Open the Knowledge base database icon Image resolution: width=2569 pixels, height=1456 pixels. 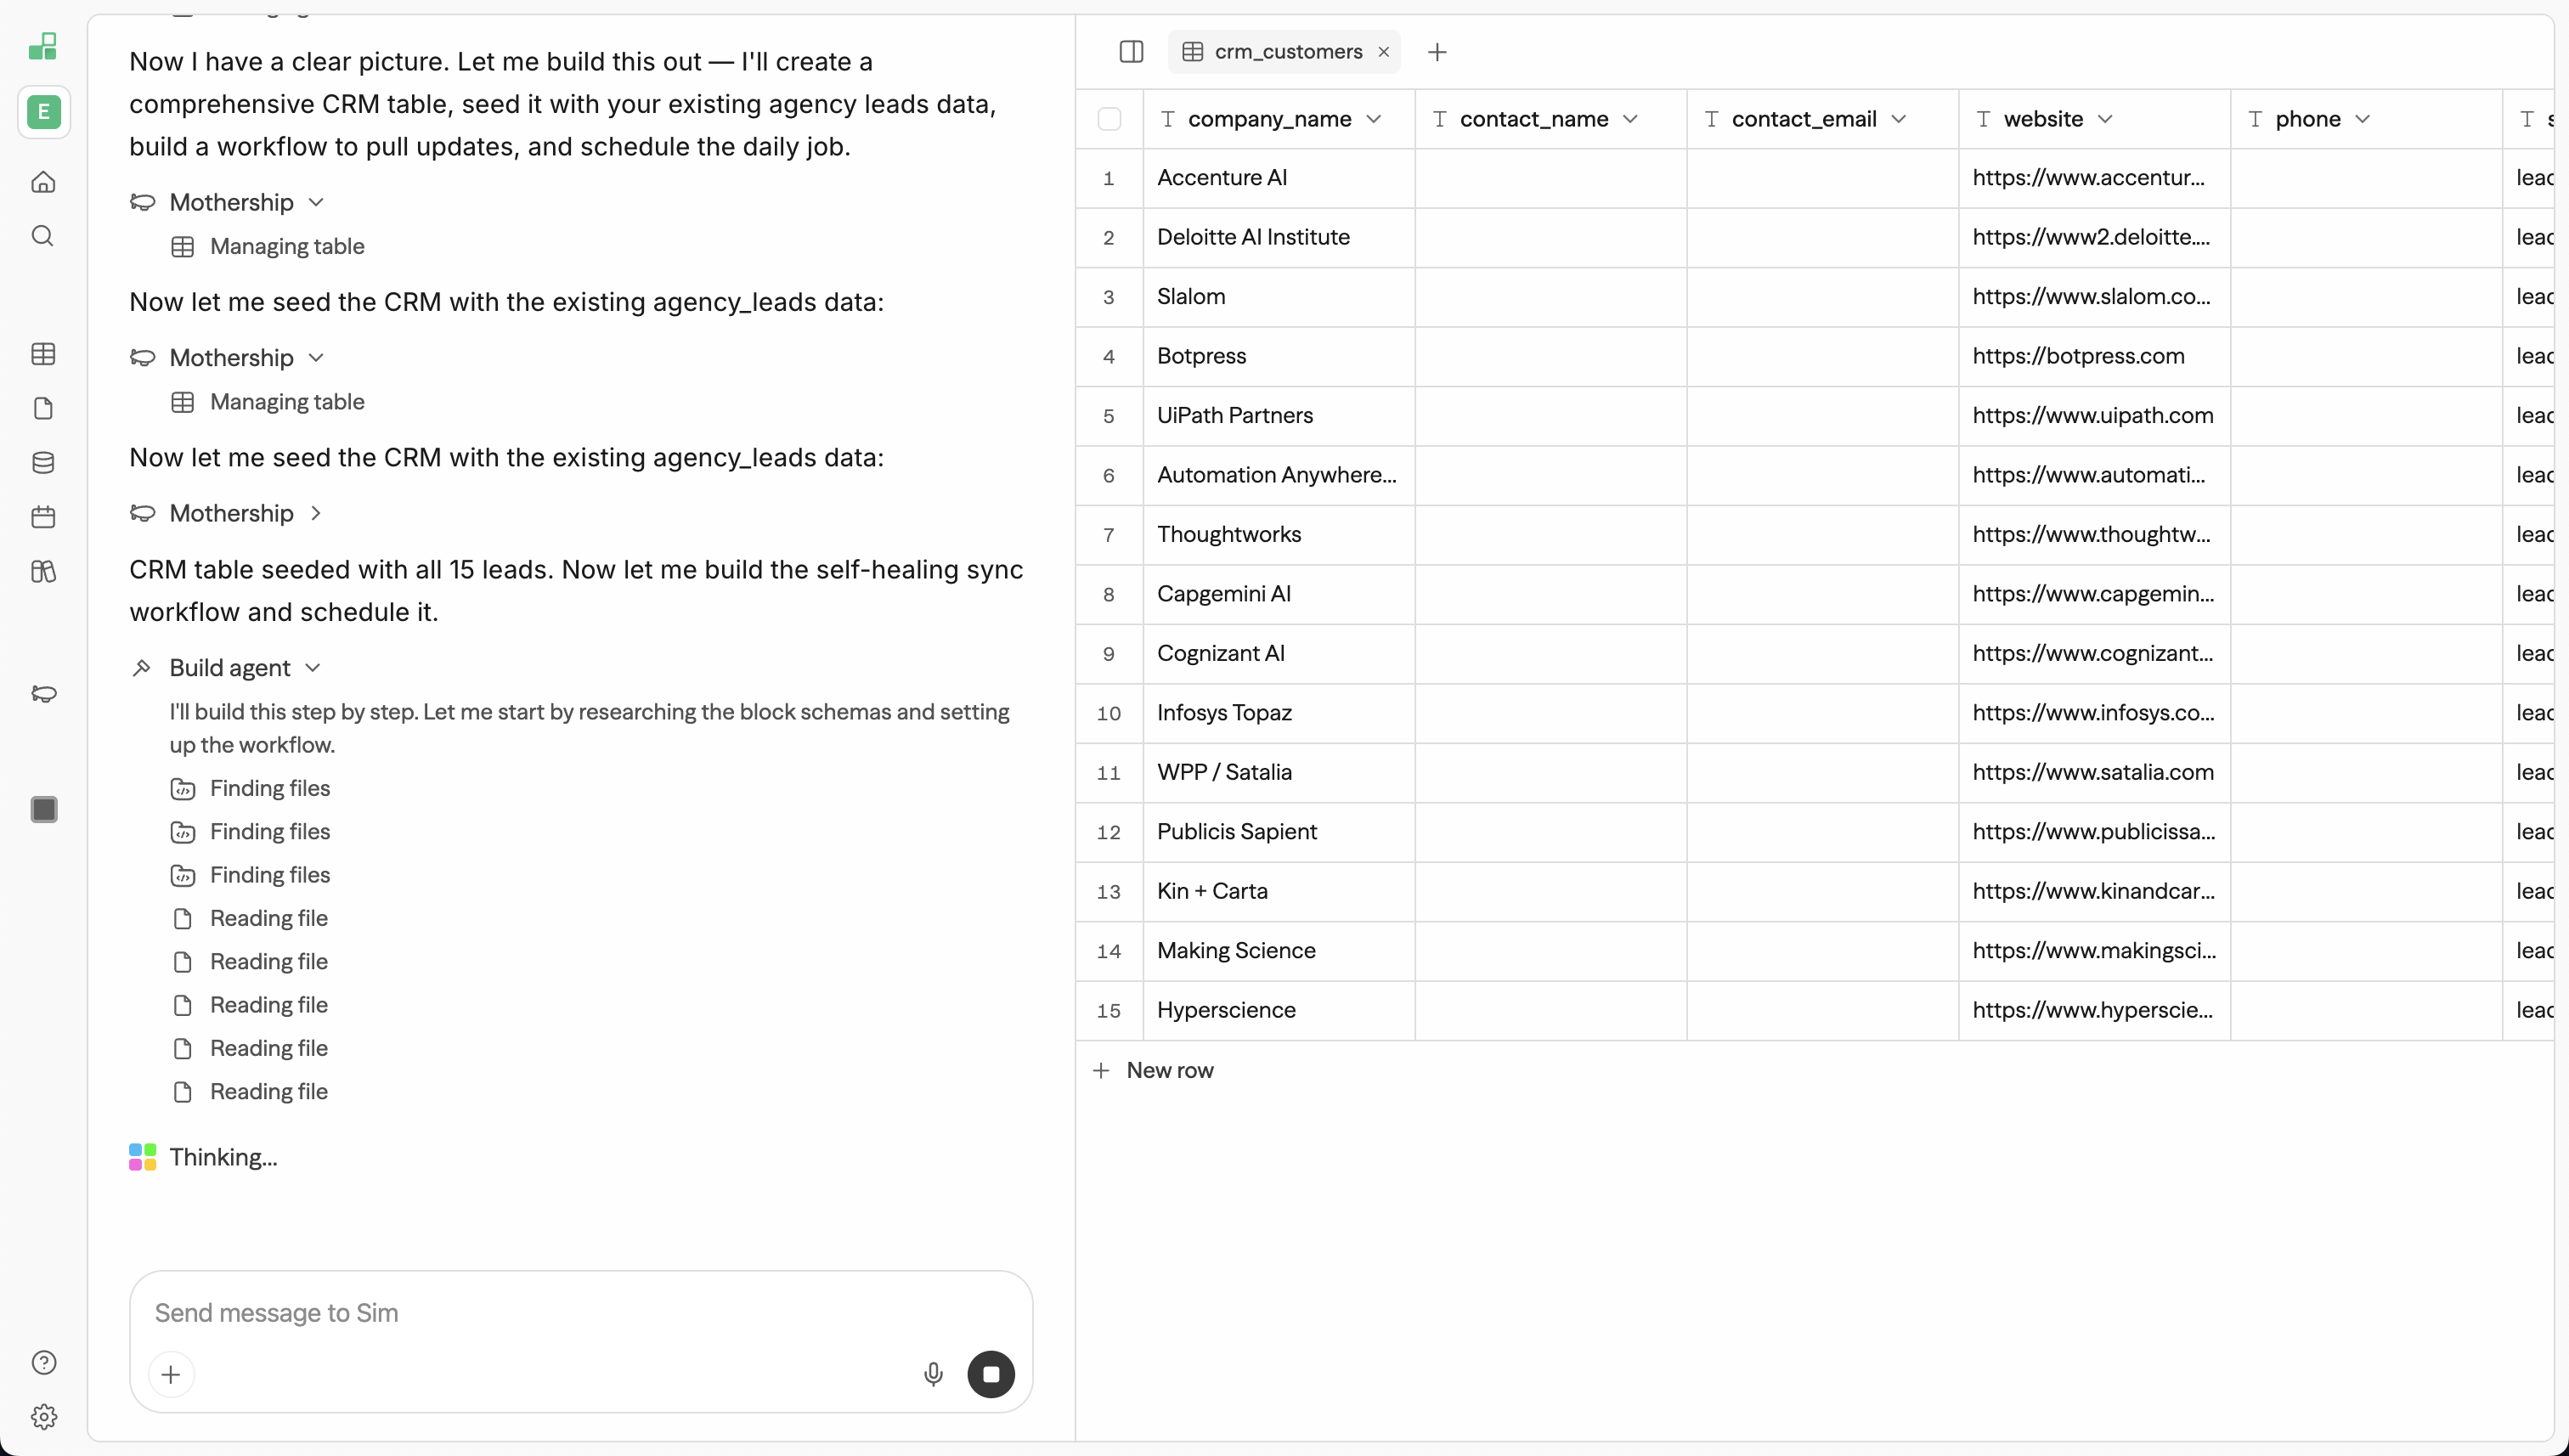coord(43,463)
